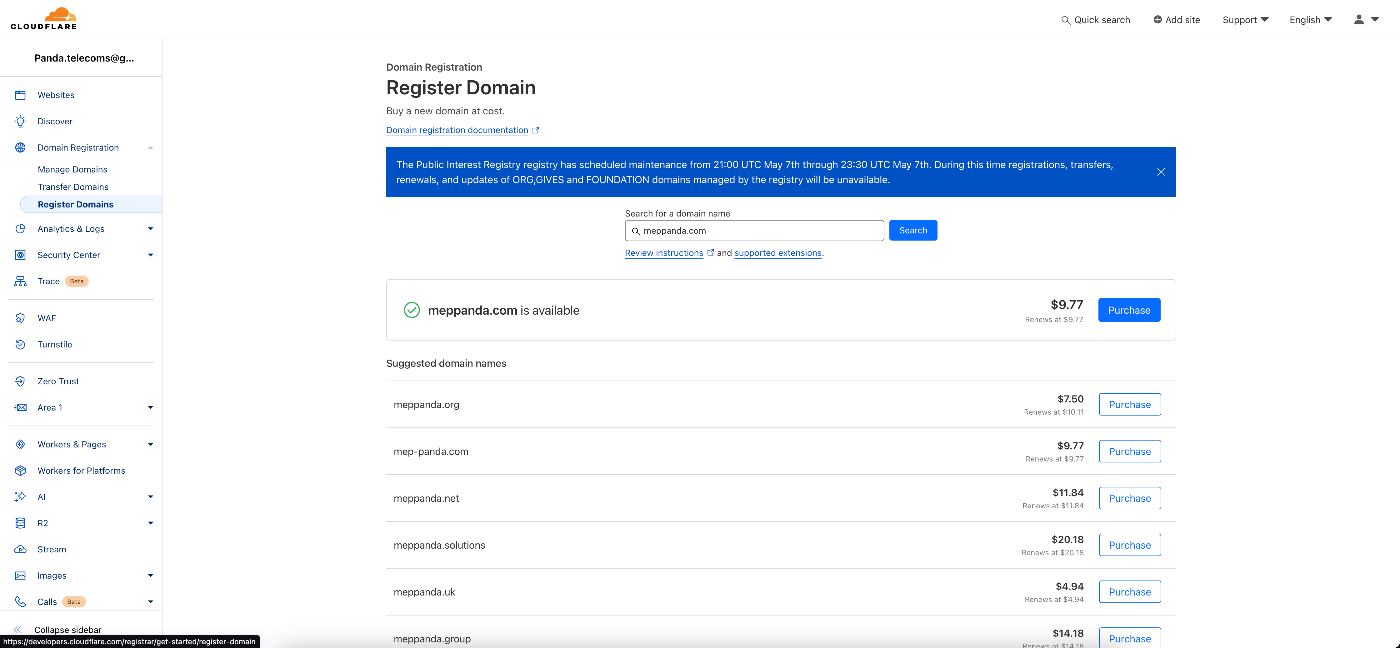Image resolution: width=1400 pixels, height=648 pixels.
Task: Click the Workers & Pages icon
Action: pyautogui.click(x=20, y=444)
